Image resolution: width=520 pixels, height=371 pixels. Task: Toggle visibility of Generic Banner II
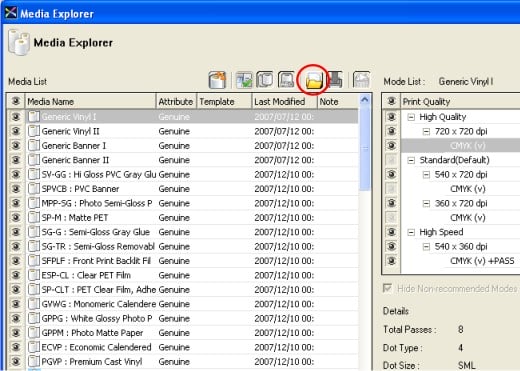pos(16,160)
